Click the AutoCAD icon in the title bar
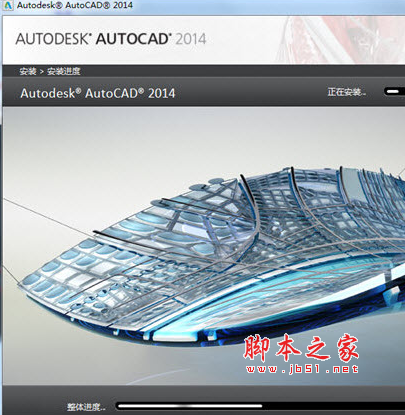Screen dimensions: 405x415 pos(7,5)
